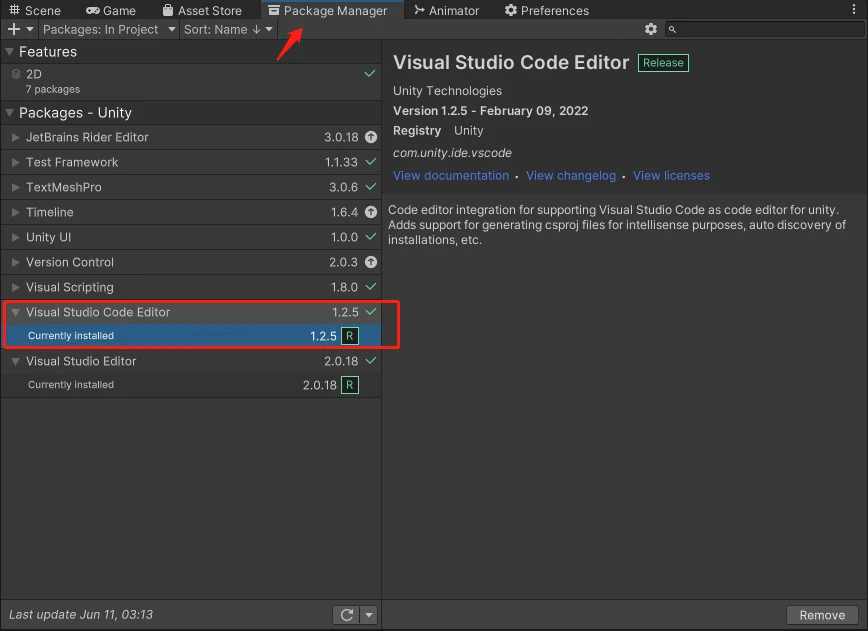The height and width of the screenshot is (631, 868).
Task: Select Currently installed 2.0.18 version row
Action: click(x=191, y=385)
